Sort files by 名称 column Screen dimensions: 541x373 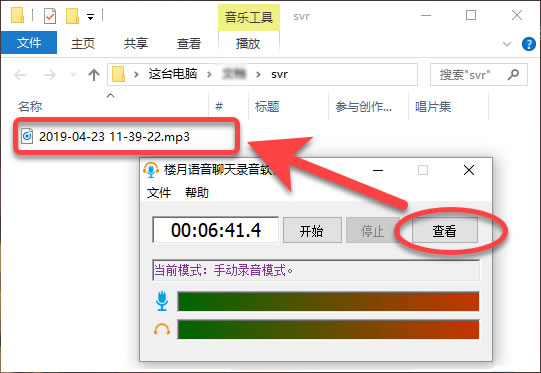click(x=30, y=106)
